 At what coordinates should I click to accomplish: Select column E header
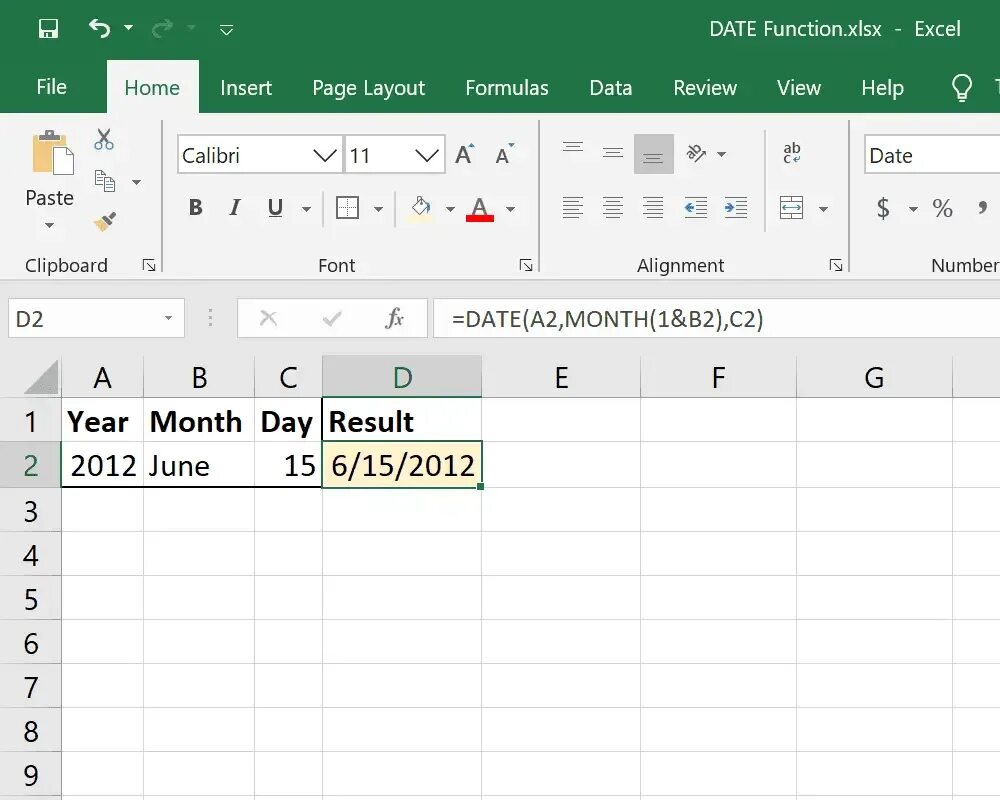click(561, 377)
